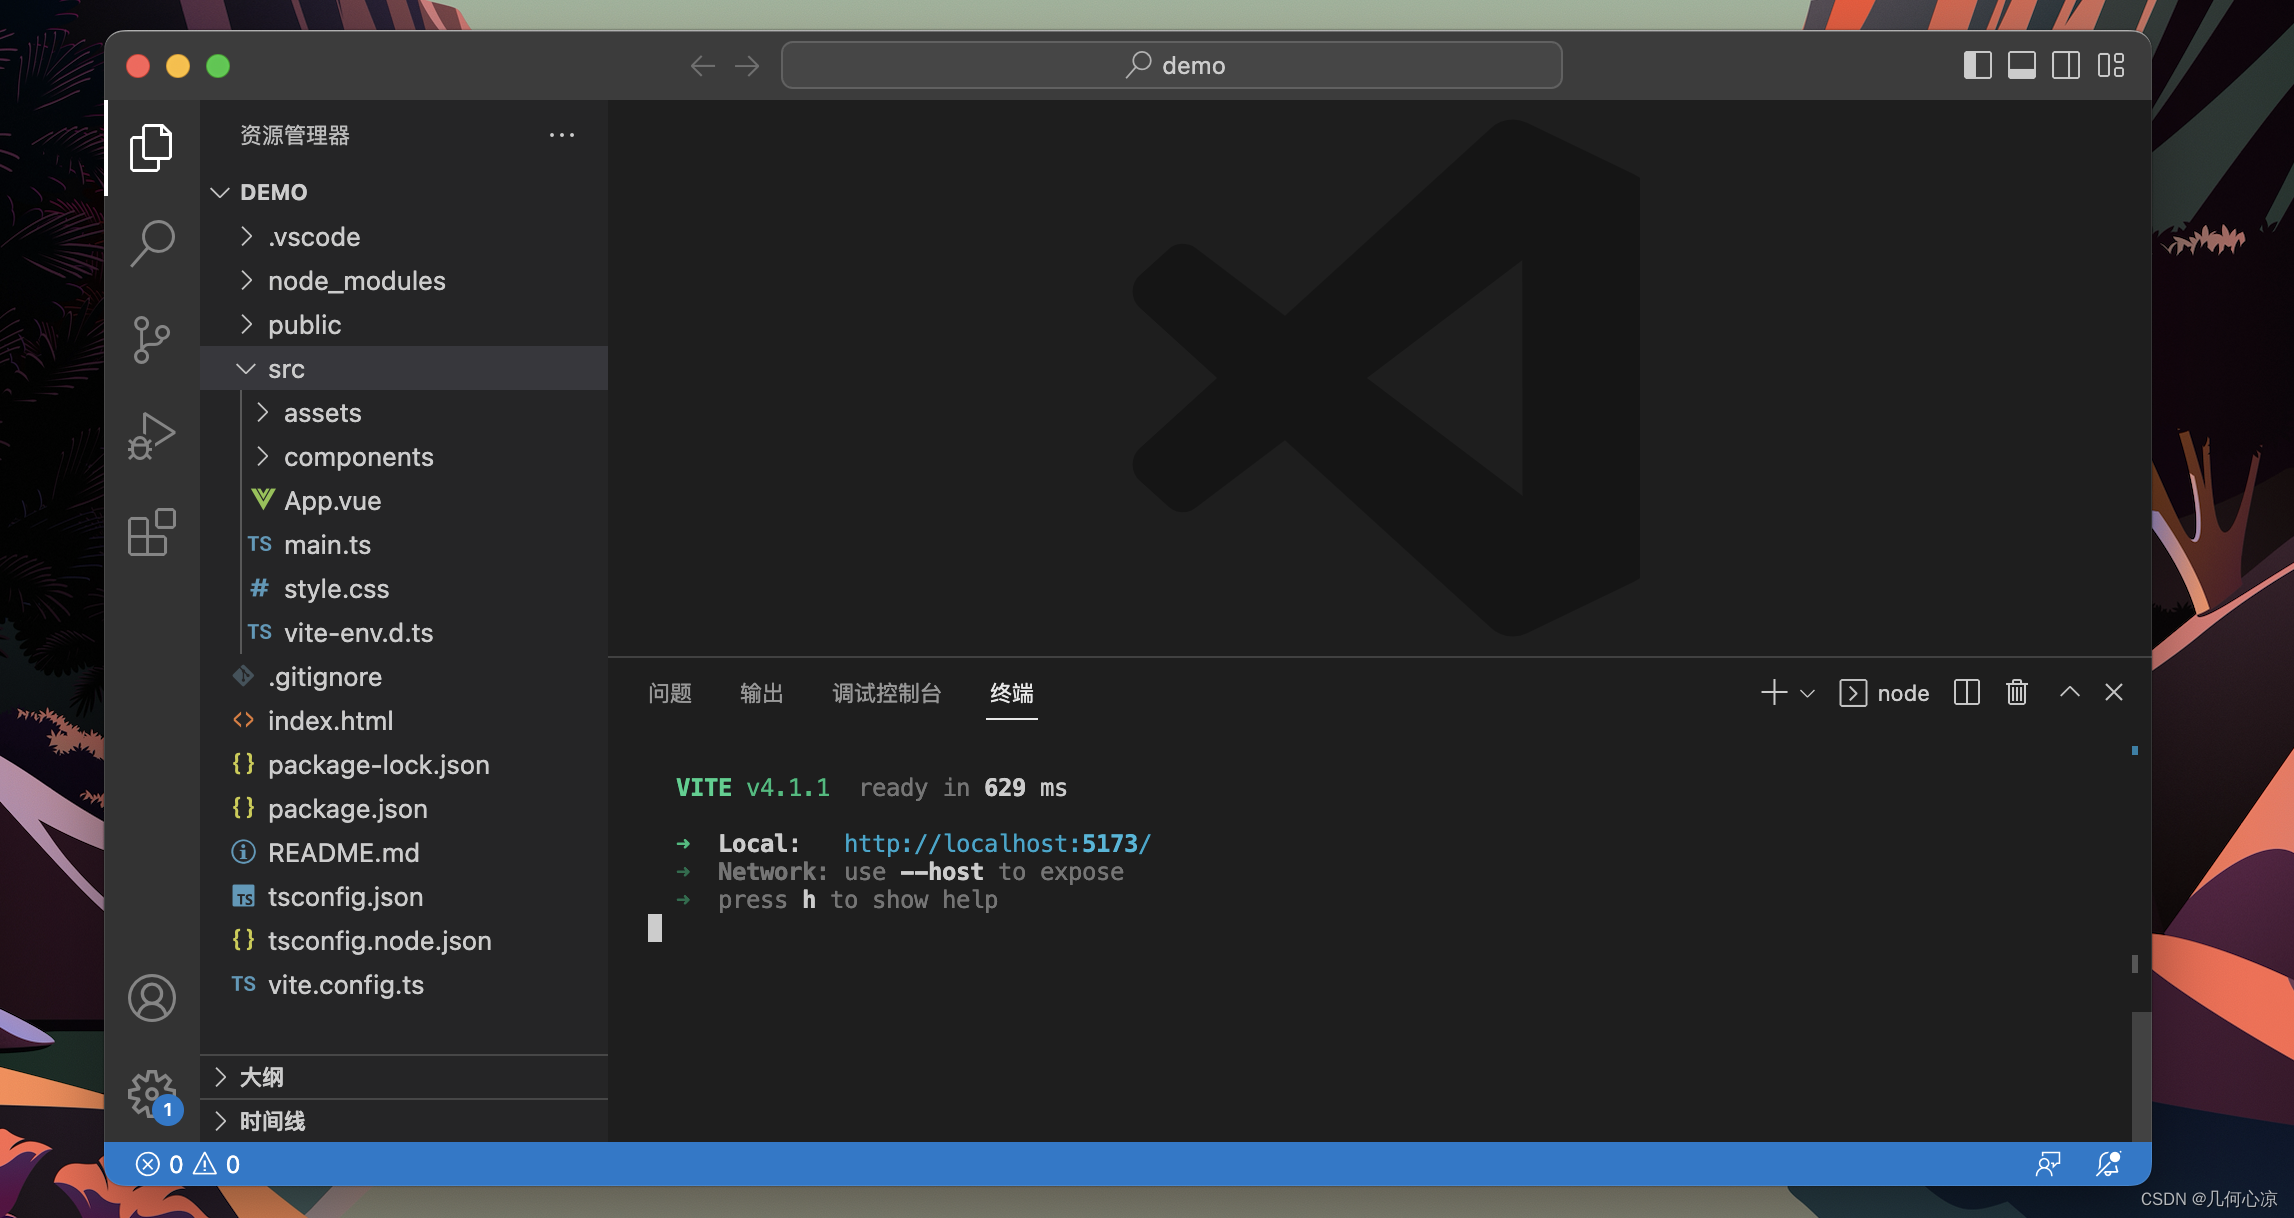Open tsconfig.json file
The width and height of the screenshot is (2294, 1218).
tap(404, 897)
